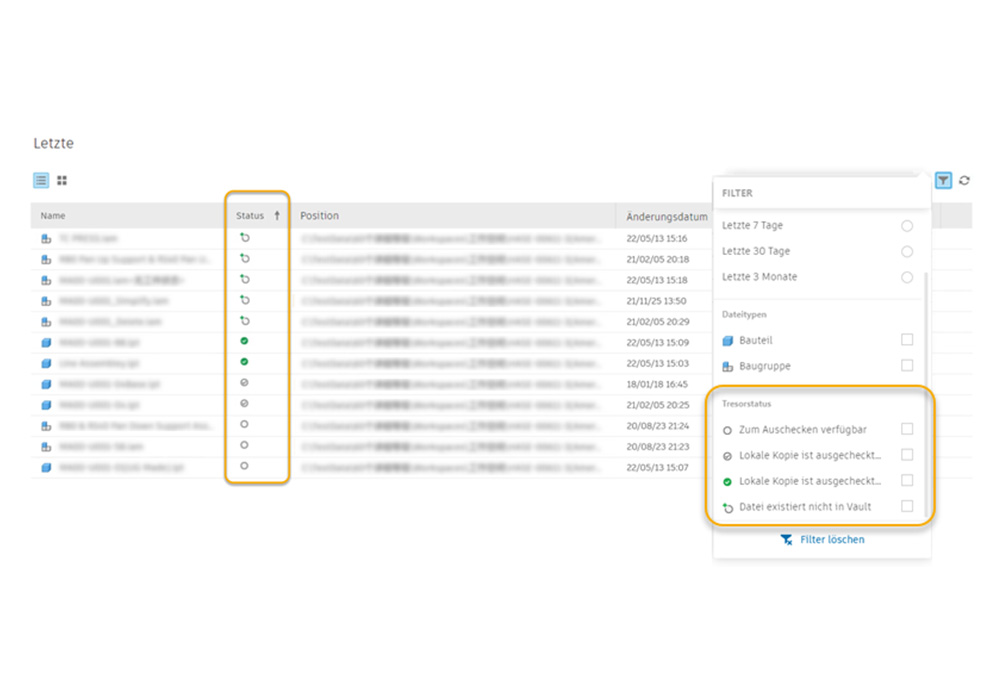
Task: Click the refresh list icon
Action: tap(964, 180)
